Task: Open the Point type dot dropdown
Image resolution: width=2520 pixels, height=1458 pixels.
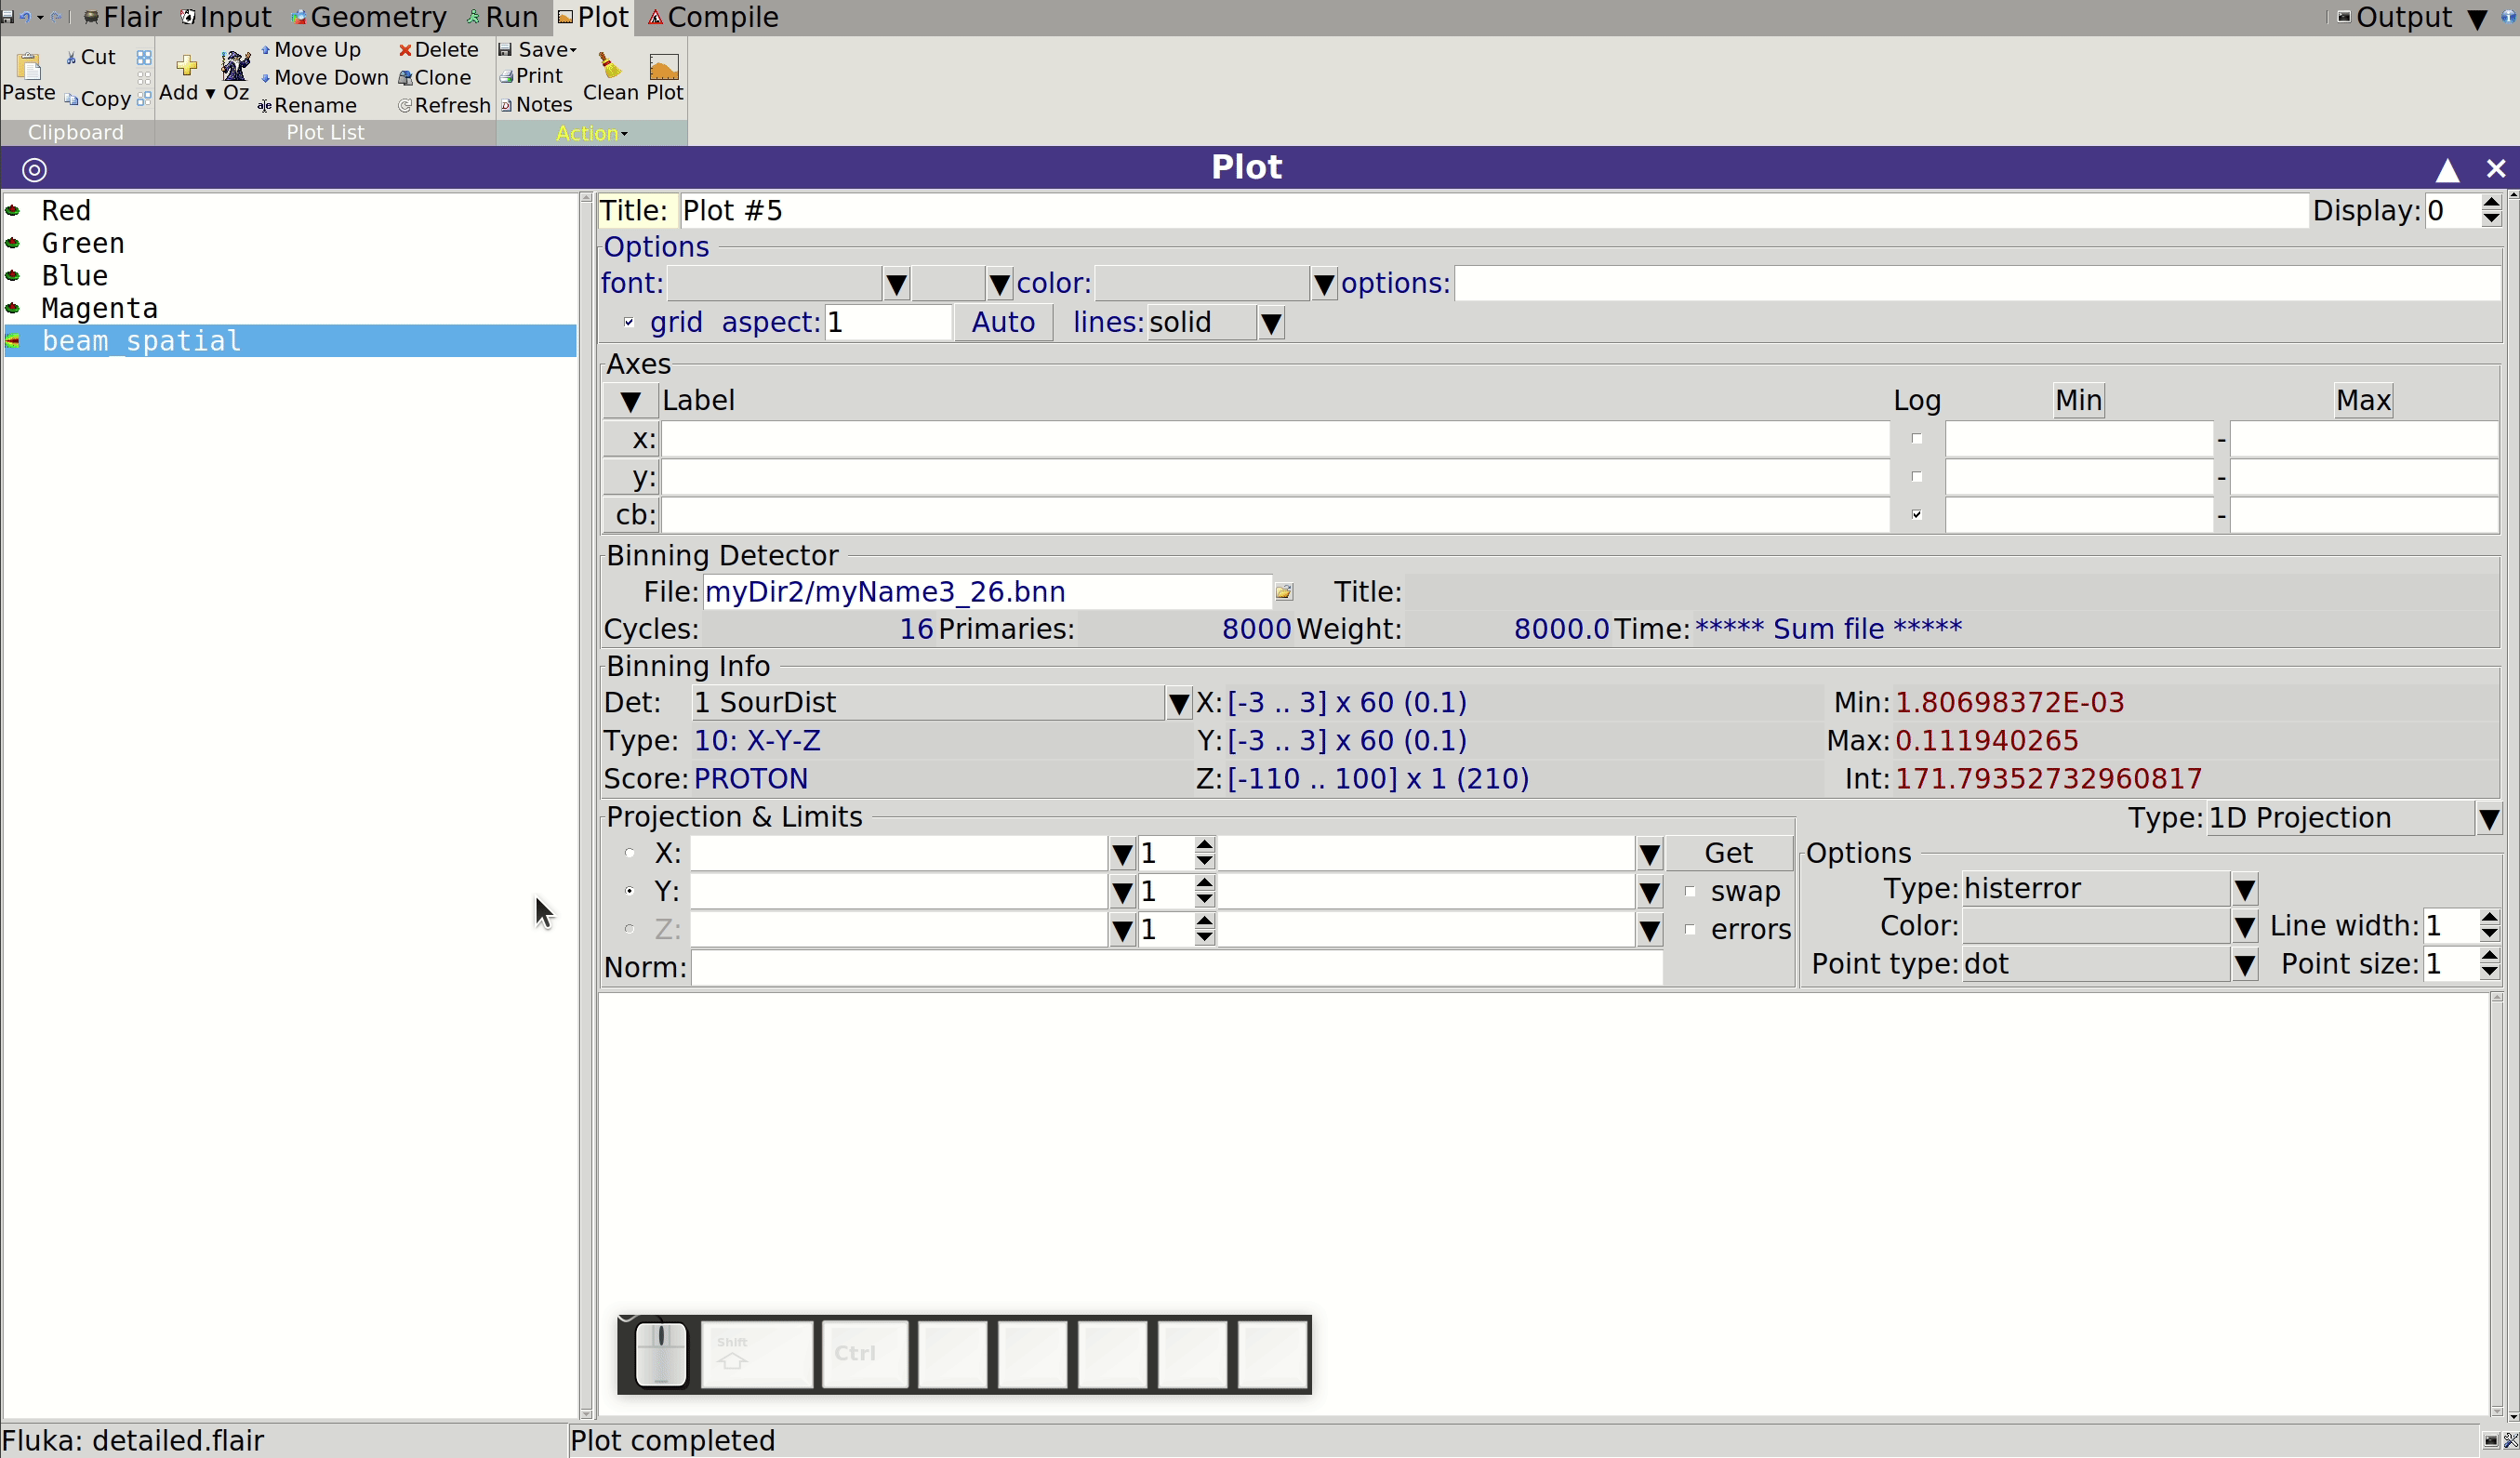Action: 2245,965
